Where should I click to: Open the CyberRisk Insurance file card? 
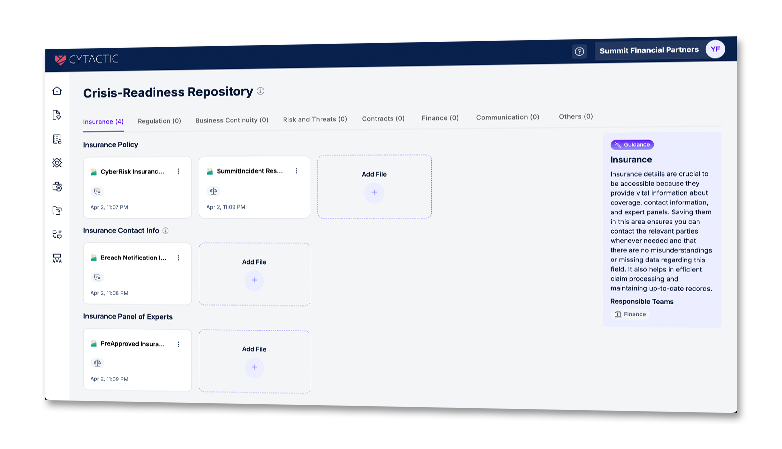(x=137, y=188)
